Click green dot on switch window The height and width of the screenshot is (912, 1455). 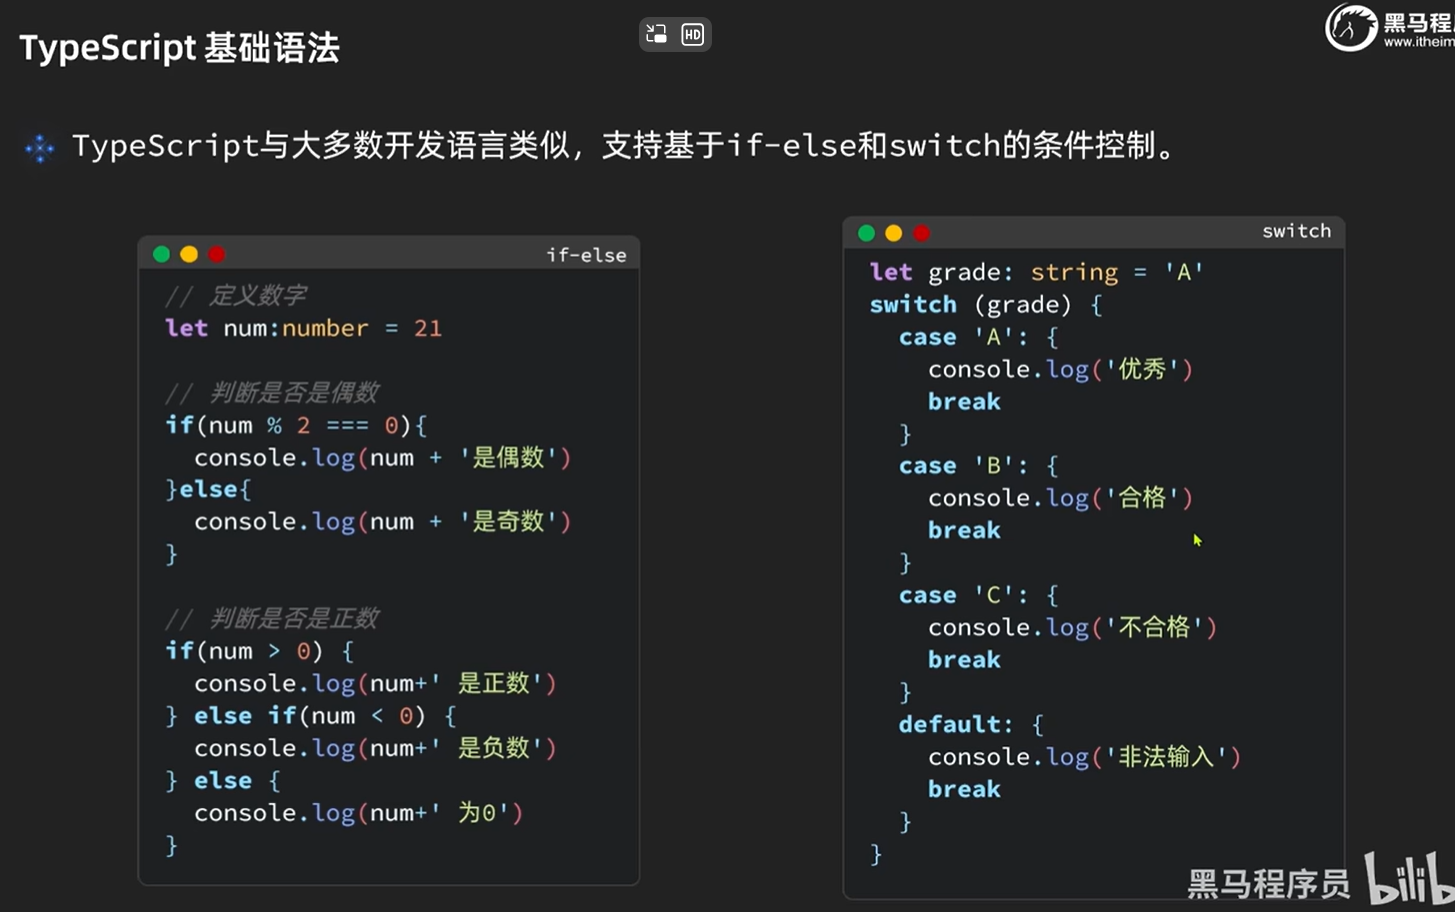(x=866, y=233)
